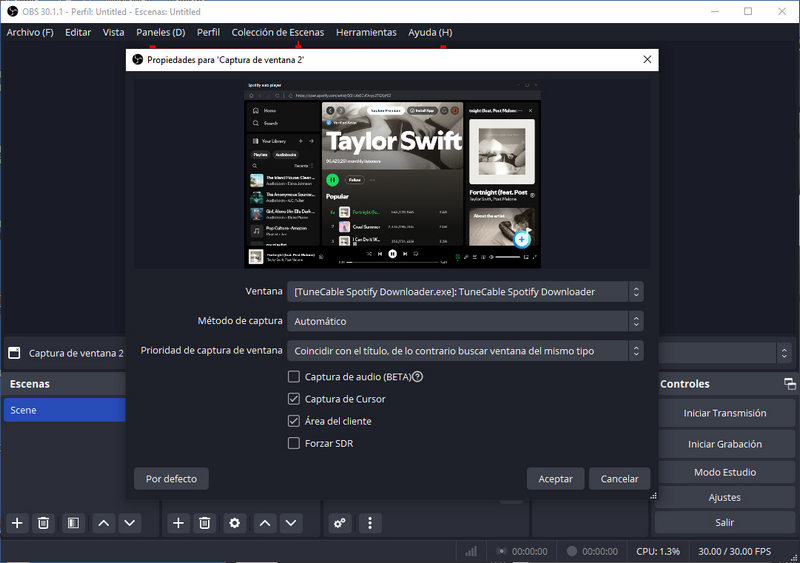800x563 pixels.
Task: Open scene filters icon in Escenas panel
Action: tap(73, 523)
